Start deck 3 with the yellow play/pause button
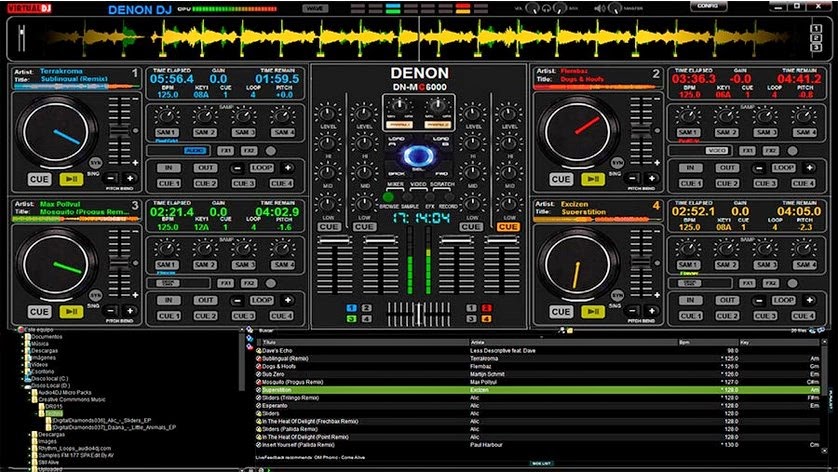The height and width of the screenshot is (472, 838). point(71,312)
